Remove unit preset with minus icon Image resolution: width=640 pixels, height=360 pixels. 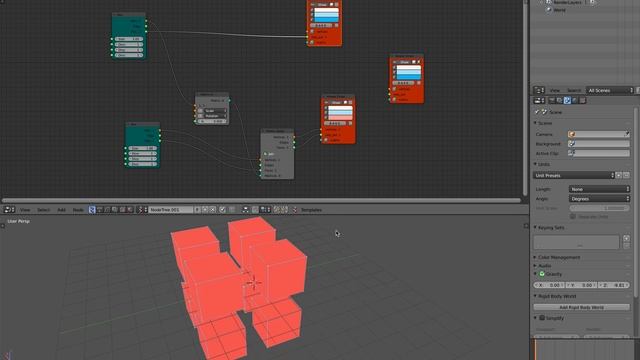(x=626, y=175)
